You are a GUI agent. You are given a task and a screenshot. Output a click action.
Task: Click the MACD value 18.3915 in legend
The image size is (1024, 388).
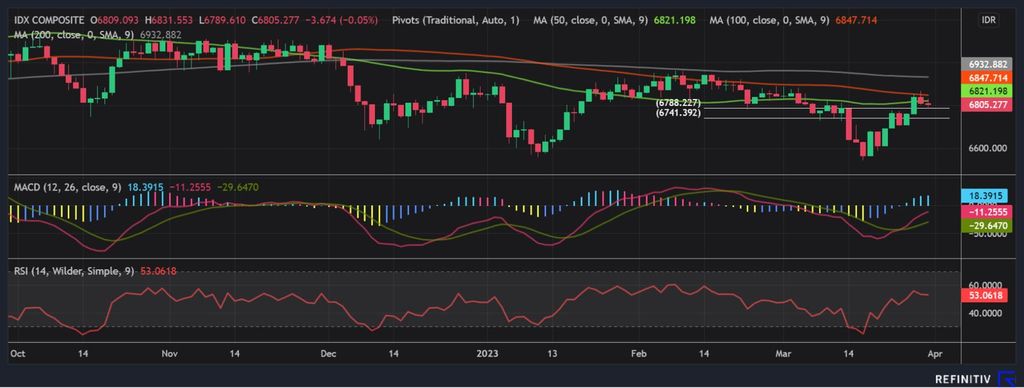(146, 187)
